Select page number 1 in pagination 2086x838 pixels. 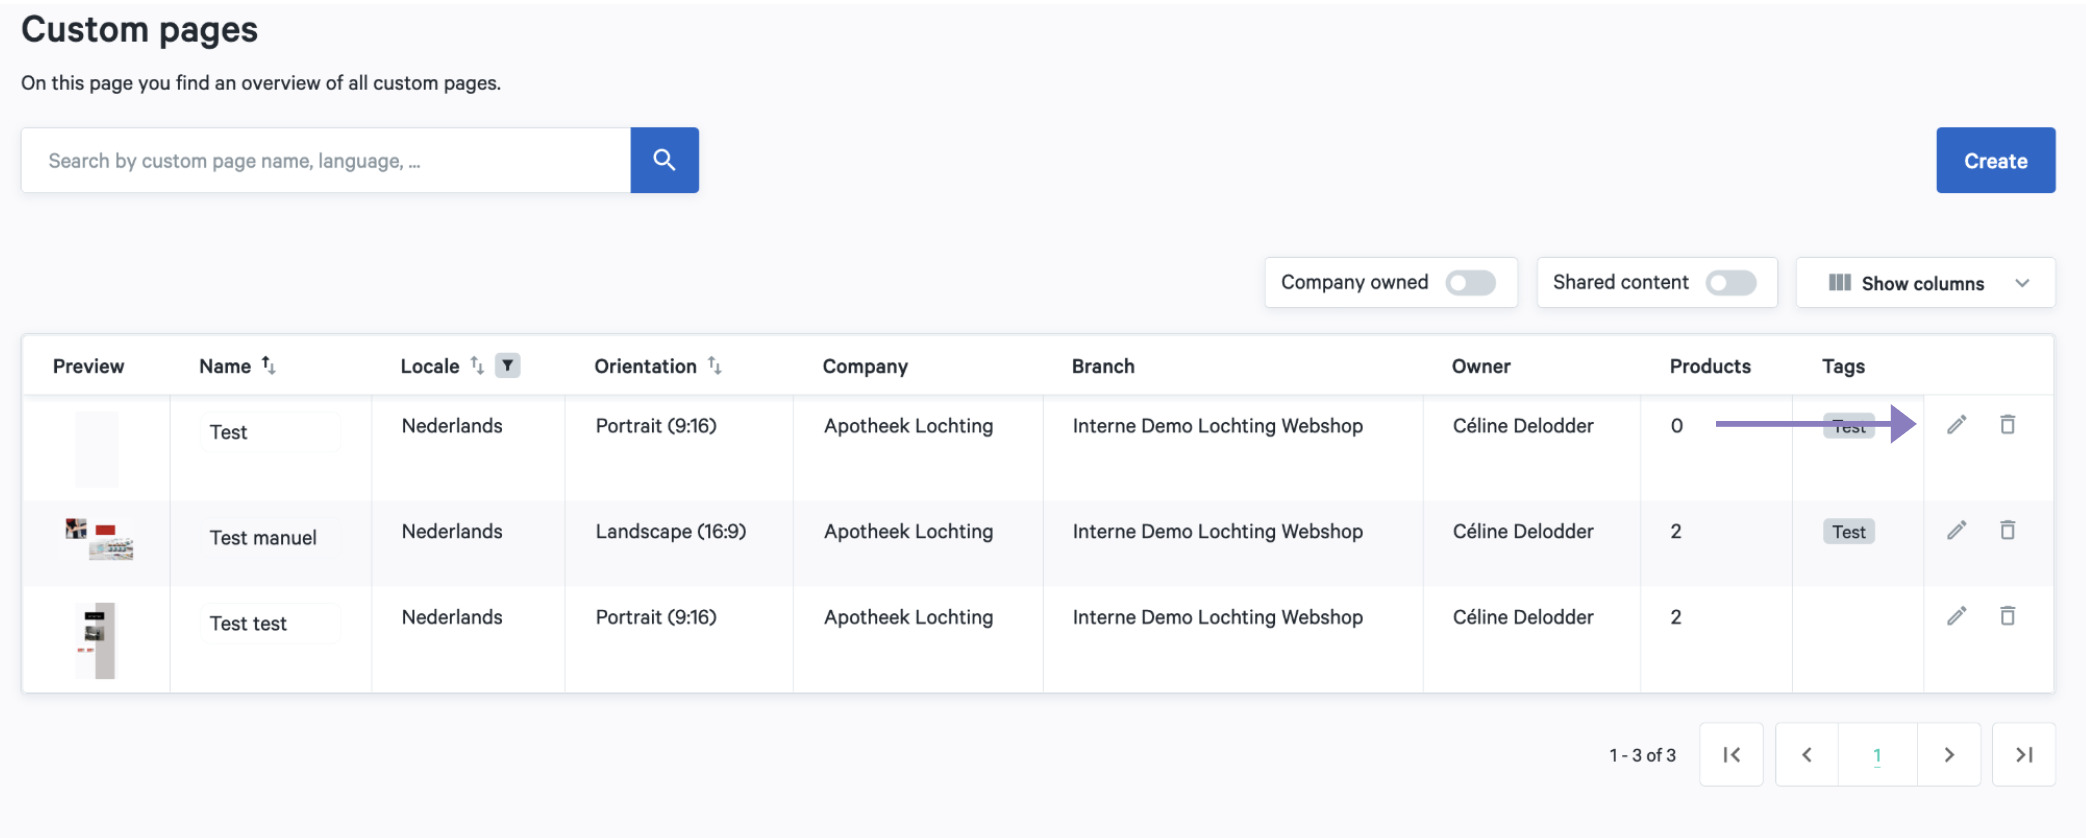click(1877, 755)
